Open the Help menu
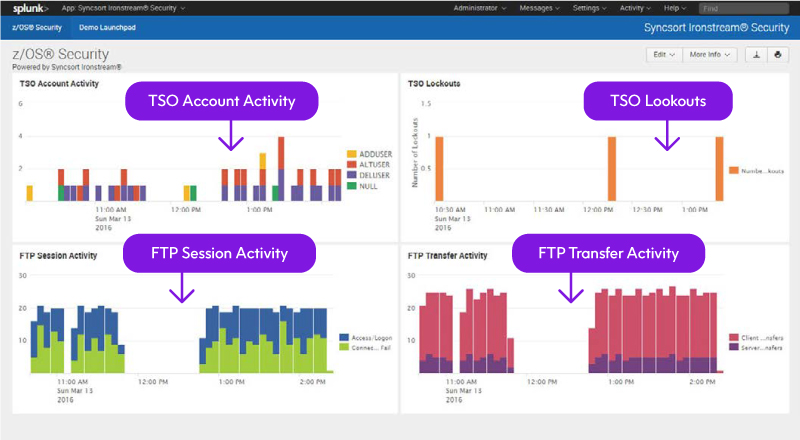 (674, 8)
